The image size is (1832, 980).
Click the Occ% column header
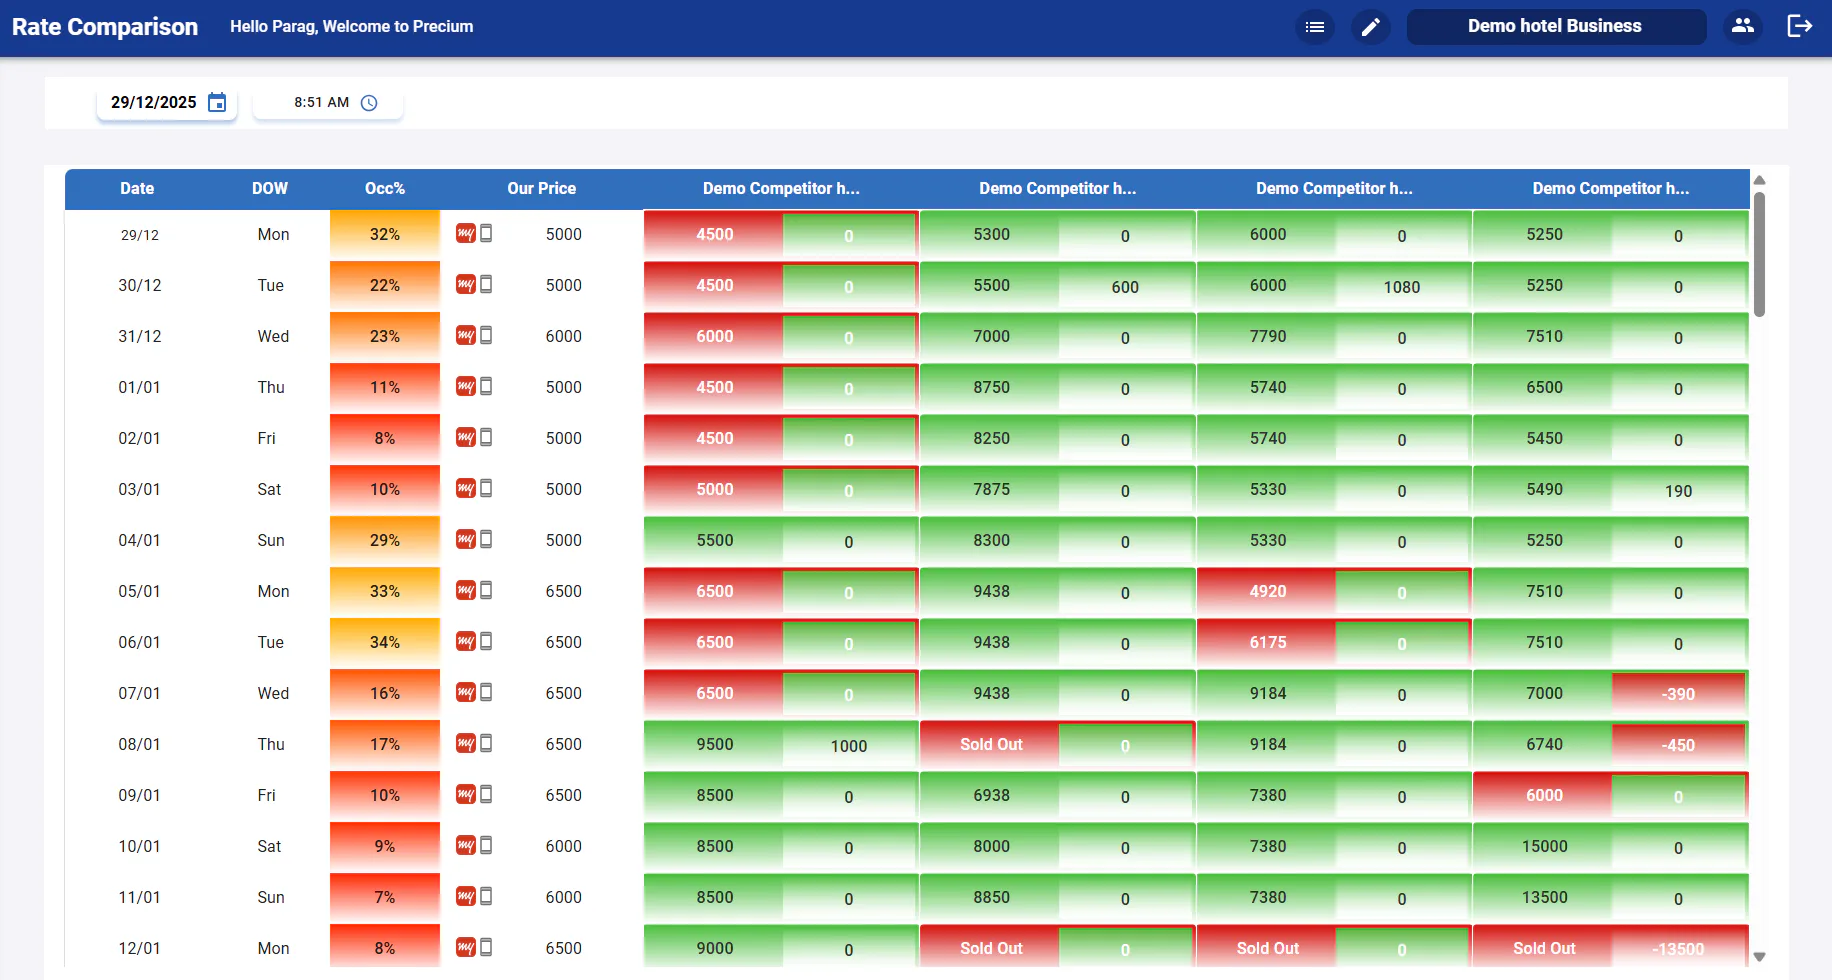tap(385, 188)
